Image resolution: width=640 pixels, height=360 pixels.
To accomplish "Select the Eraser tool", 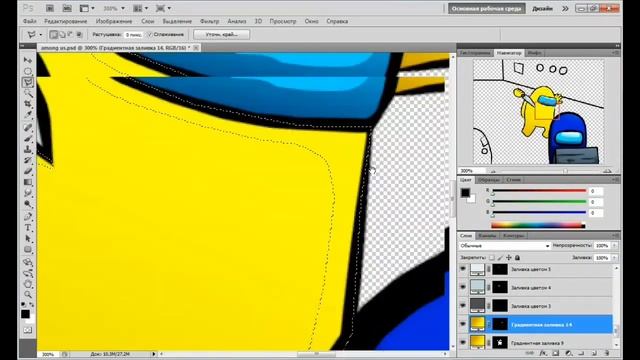I will coord(28,171).
